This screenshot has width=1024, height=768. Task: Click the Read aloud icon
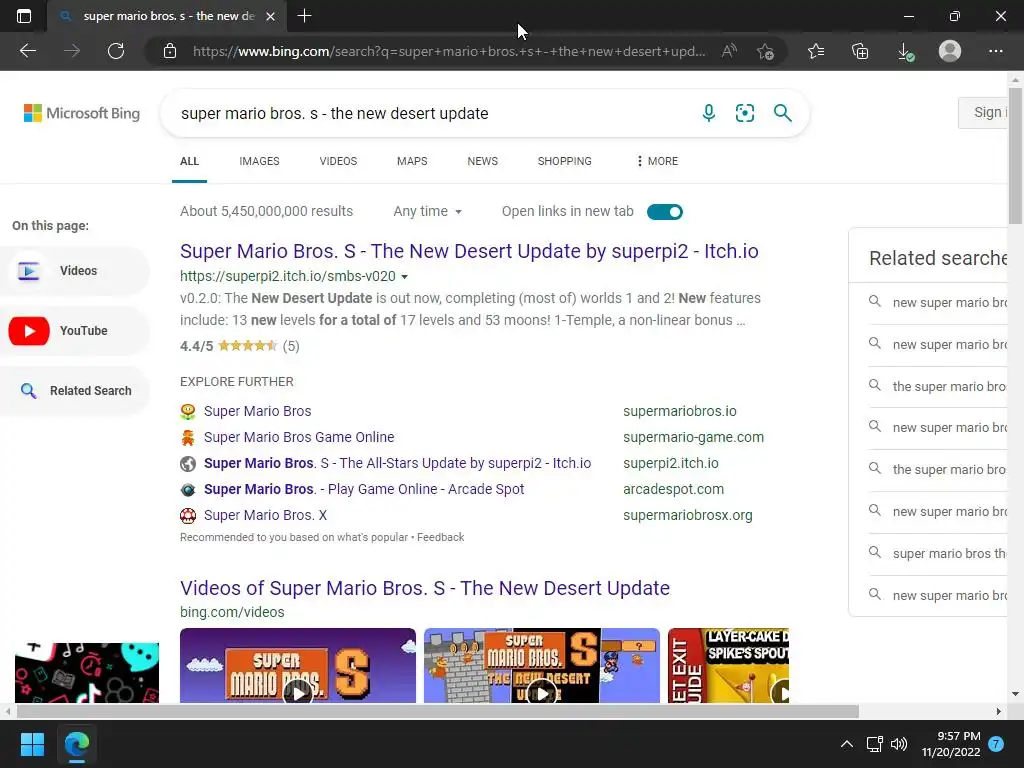point(729,51)
